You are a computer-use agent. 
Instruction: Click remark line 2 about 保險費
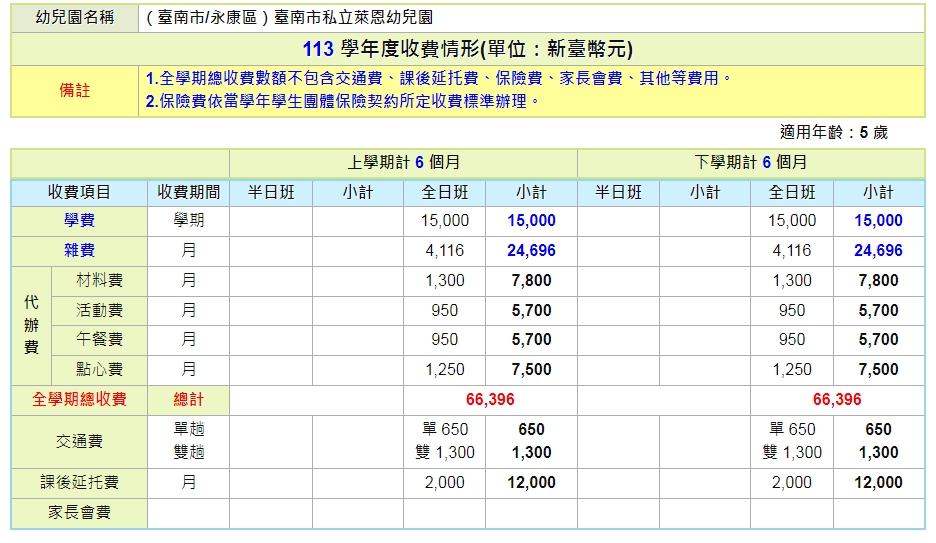tap(343, 101)
